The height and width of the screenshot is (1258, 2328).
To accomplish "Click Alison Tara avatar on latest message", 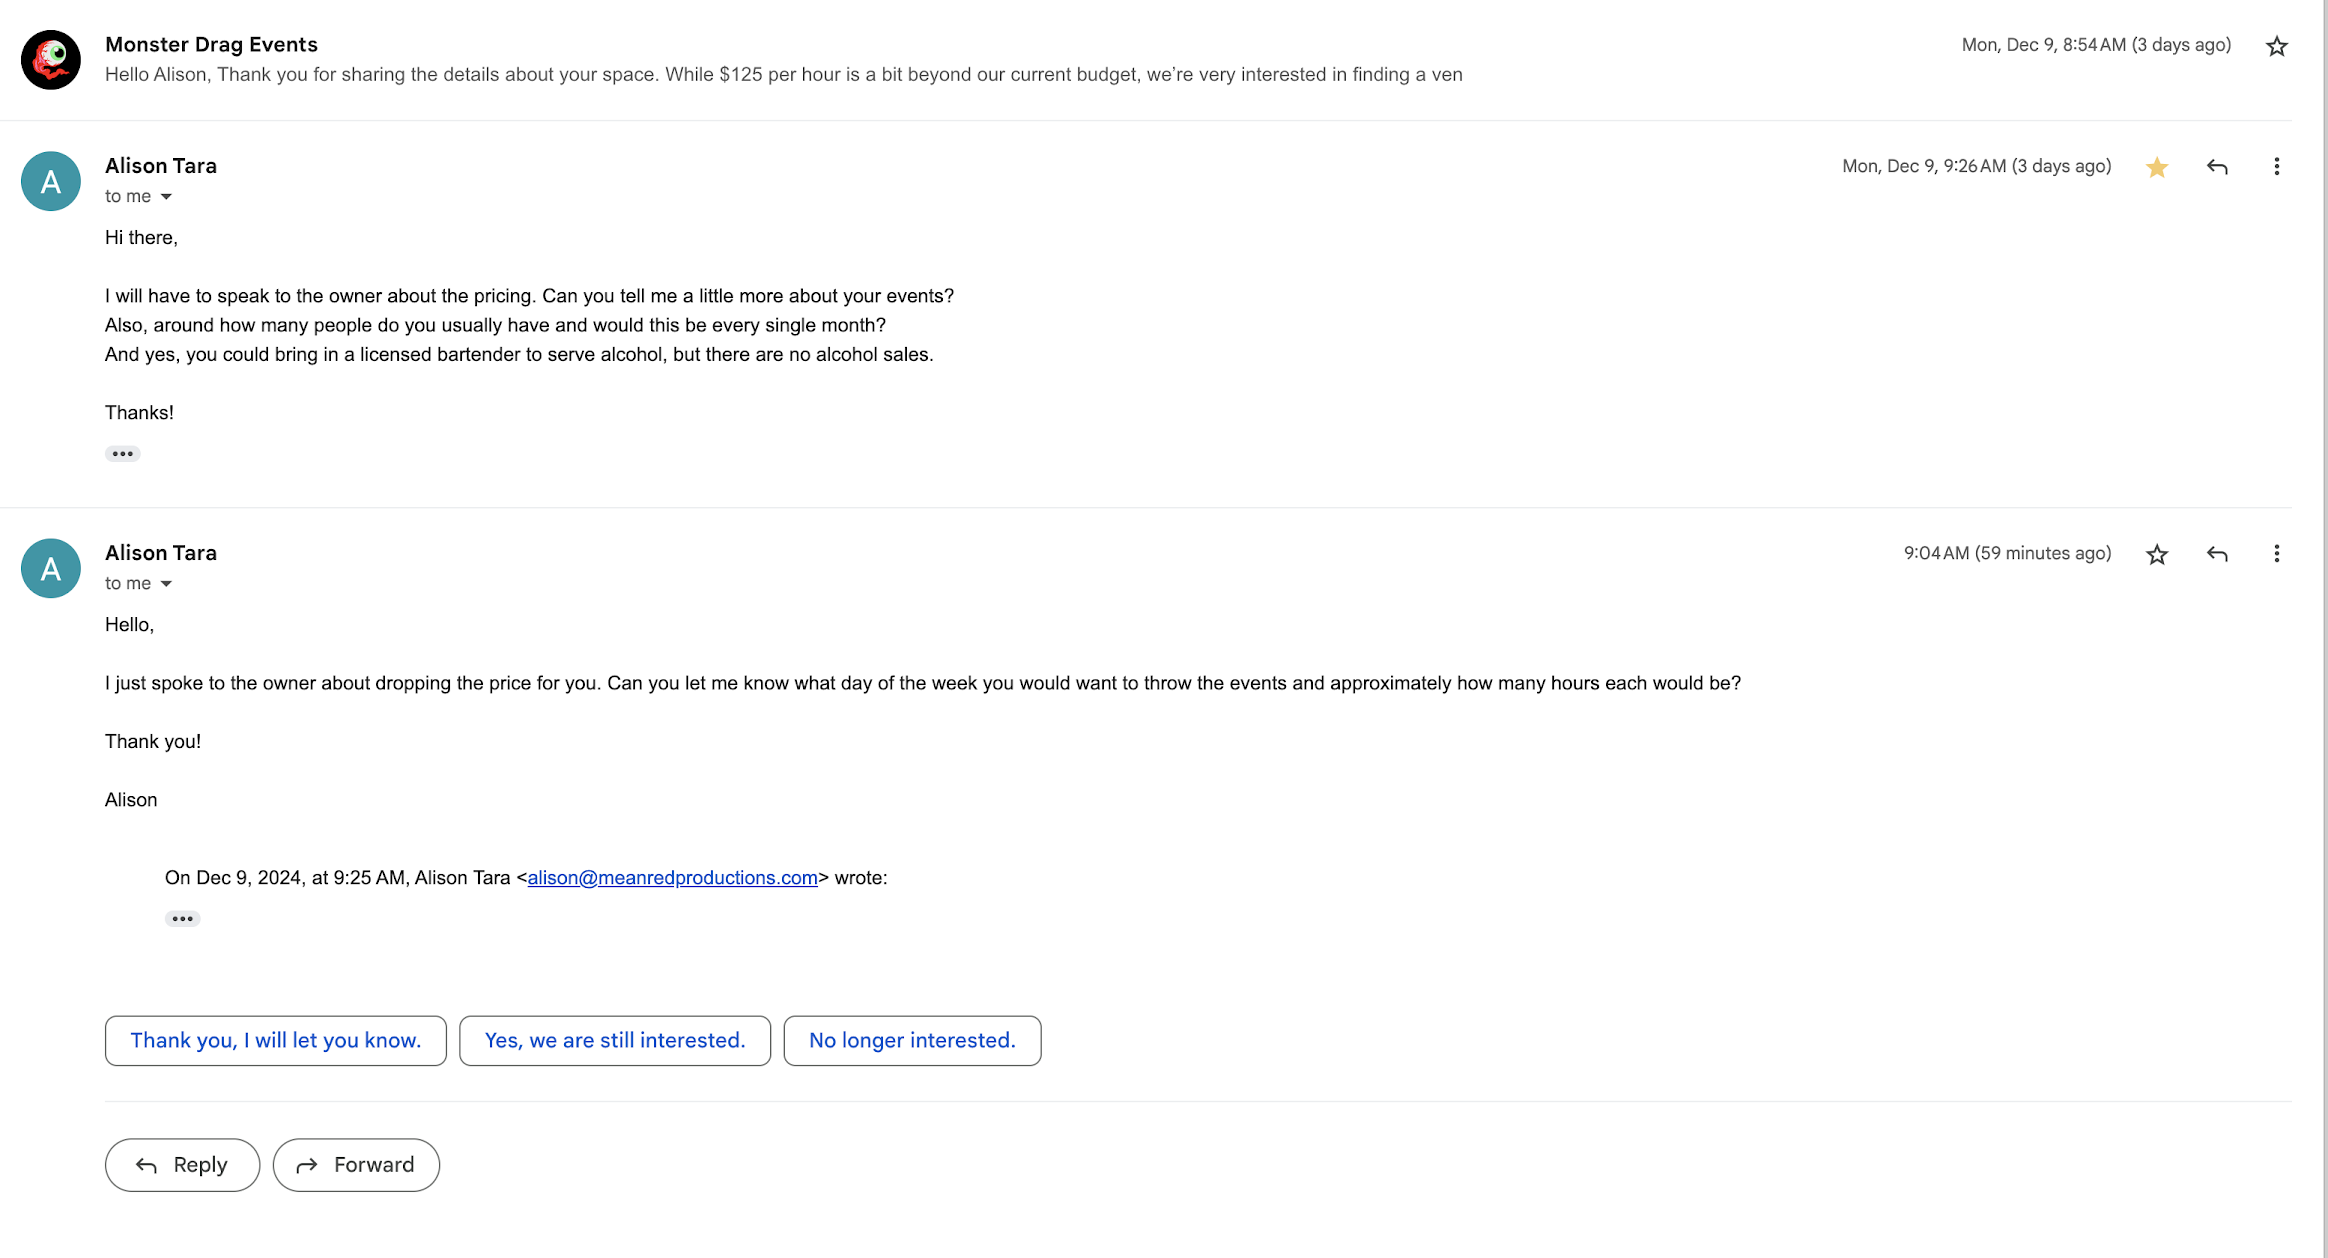I will pyautogui.click(x=51, y=568).
